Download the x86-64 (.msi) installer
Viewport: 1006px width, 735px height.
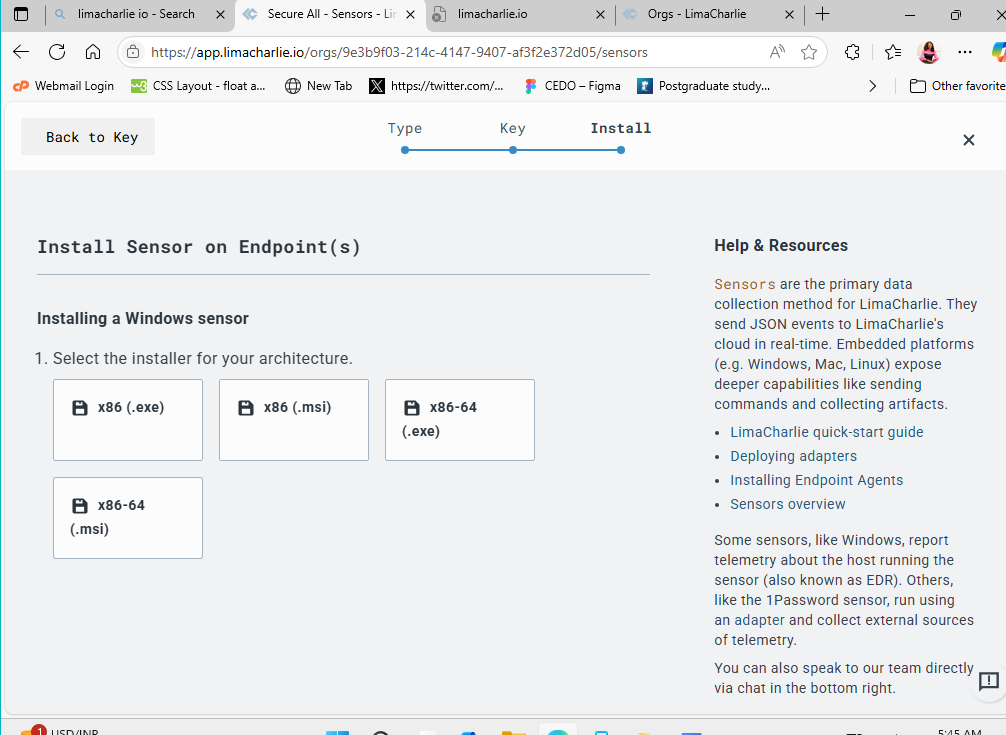(x=128, y=518)
